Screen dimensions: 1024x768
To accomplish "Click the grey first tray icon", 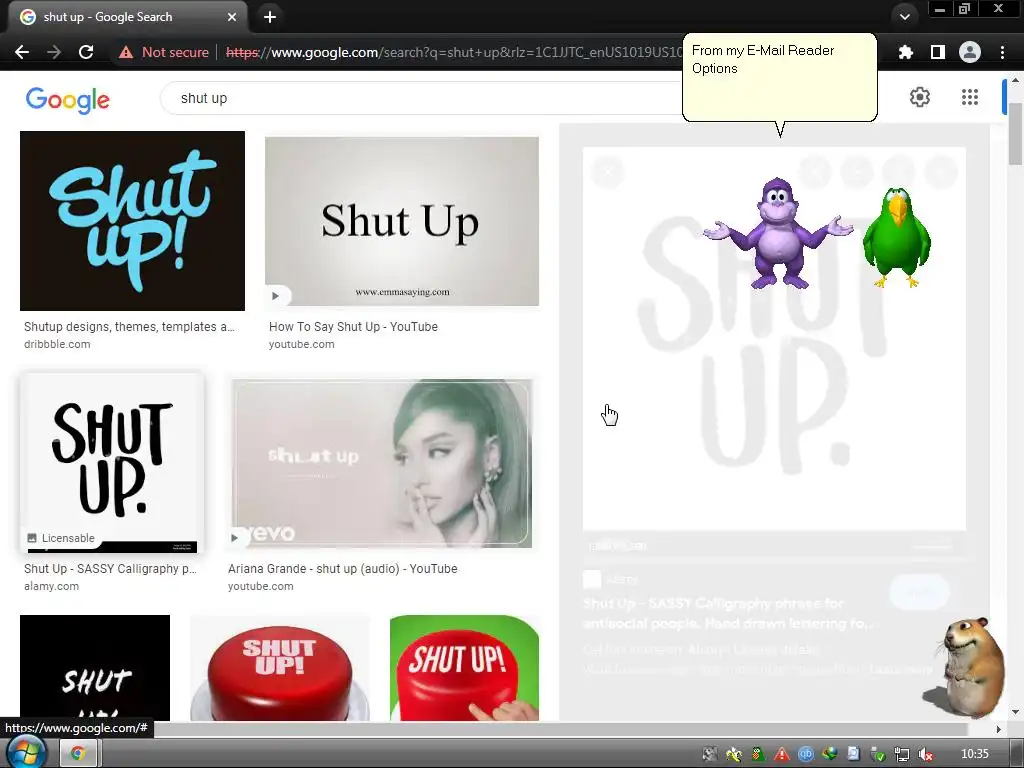I will (x=710, y=754).
